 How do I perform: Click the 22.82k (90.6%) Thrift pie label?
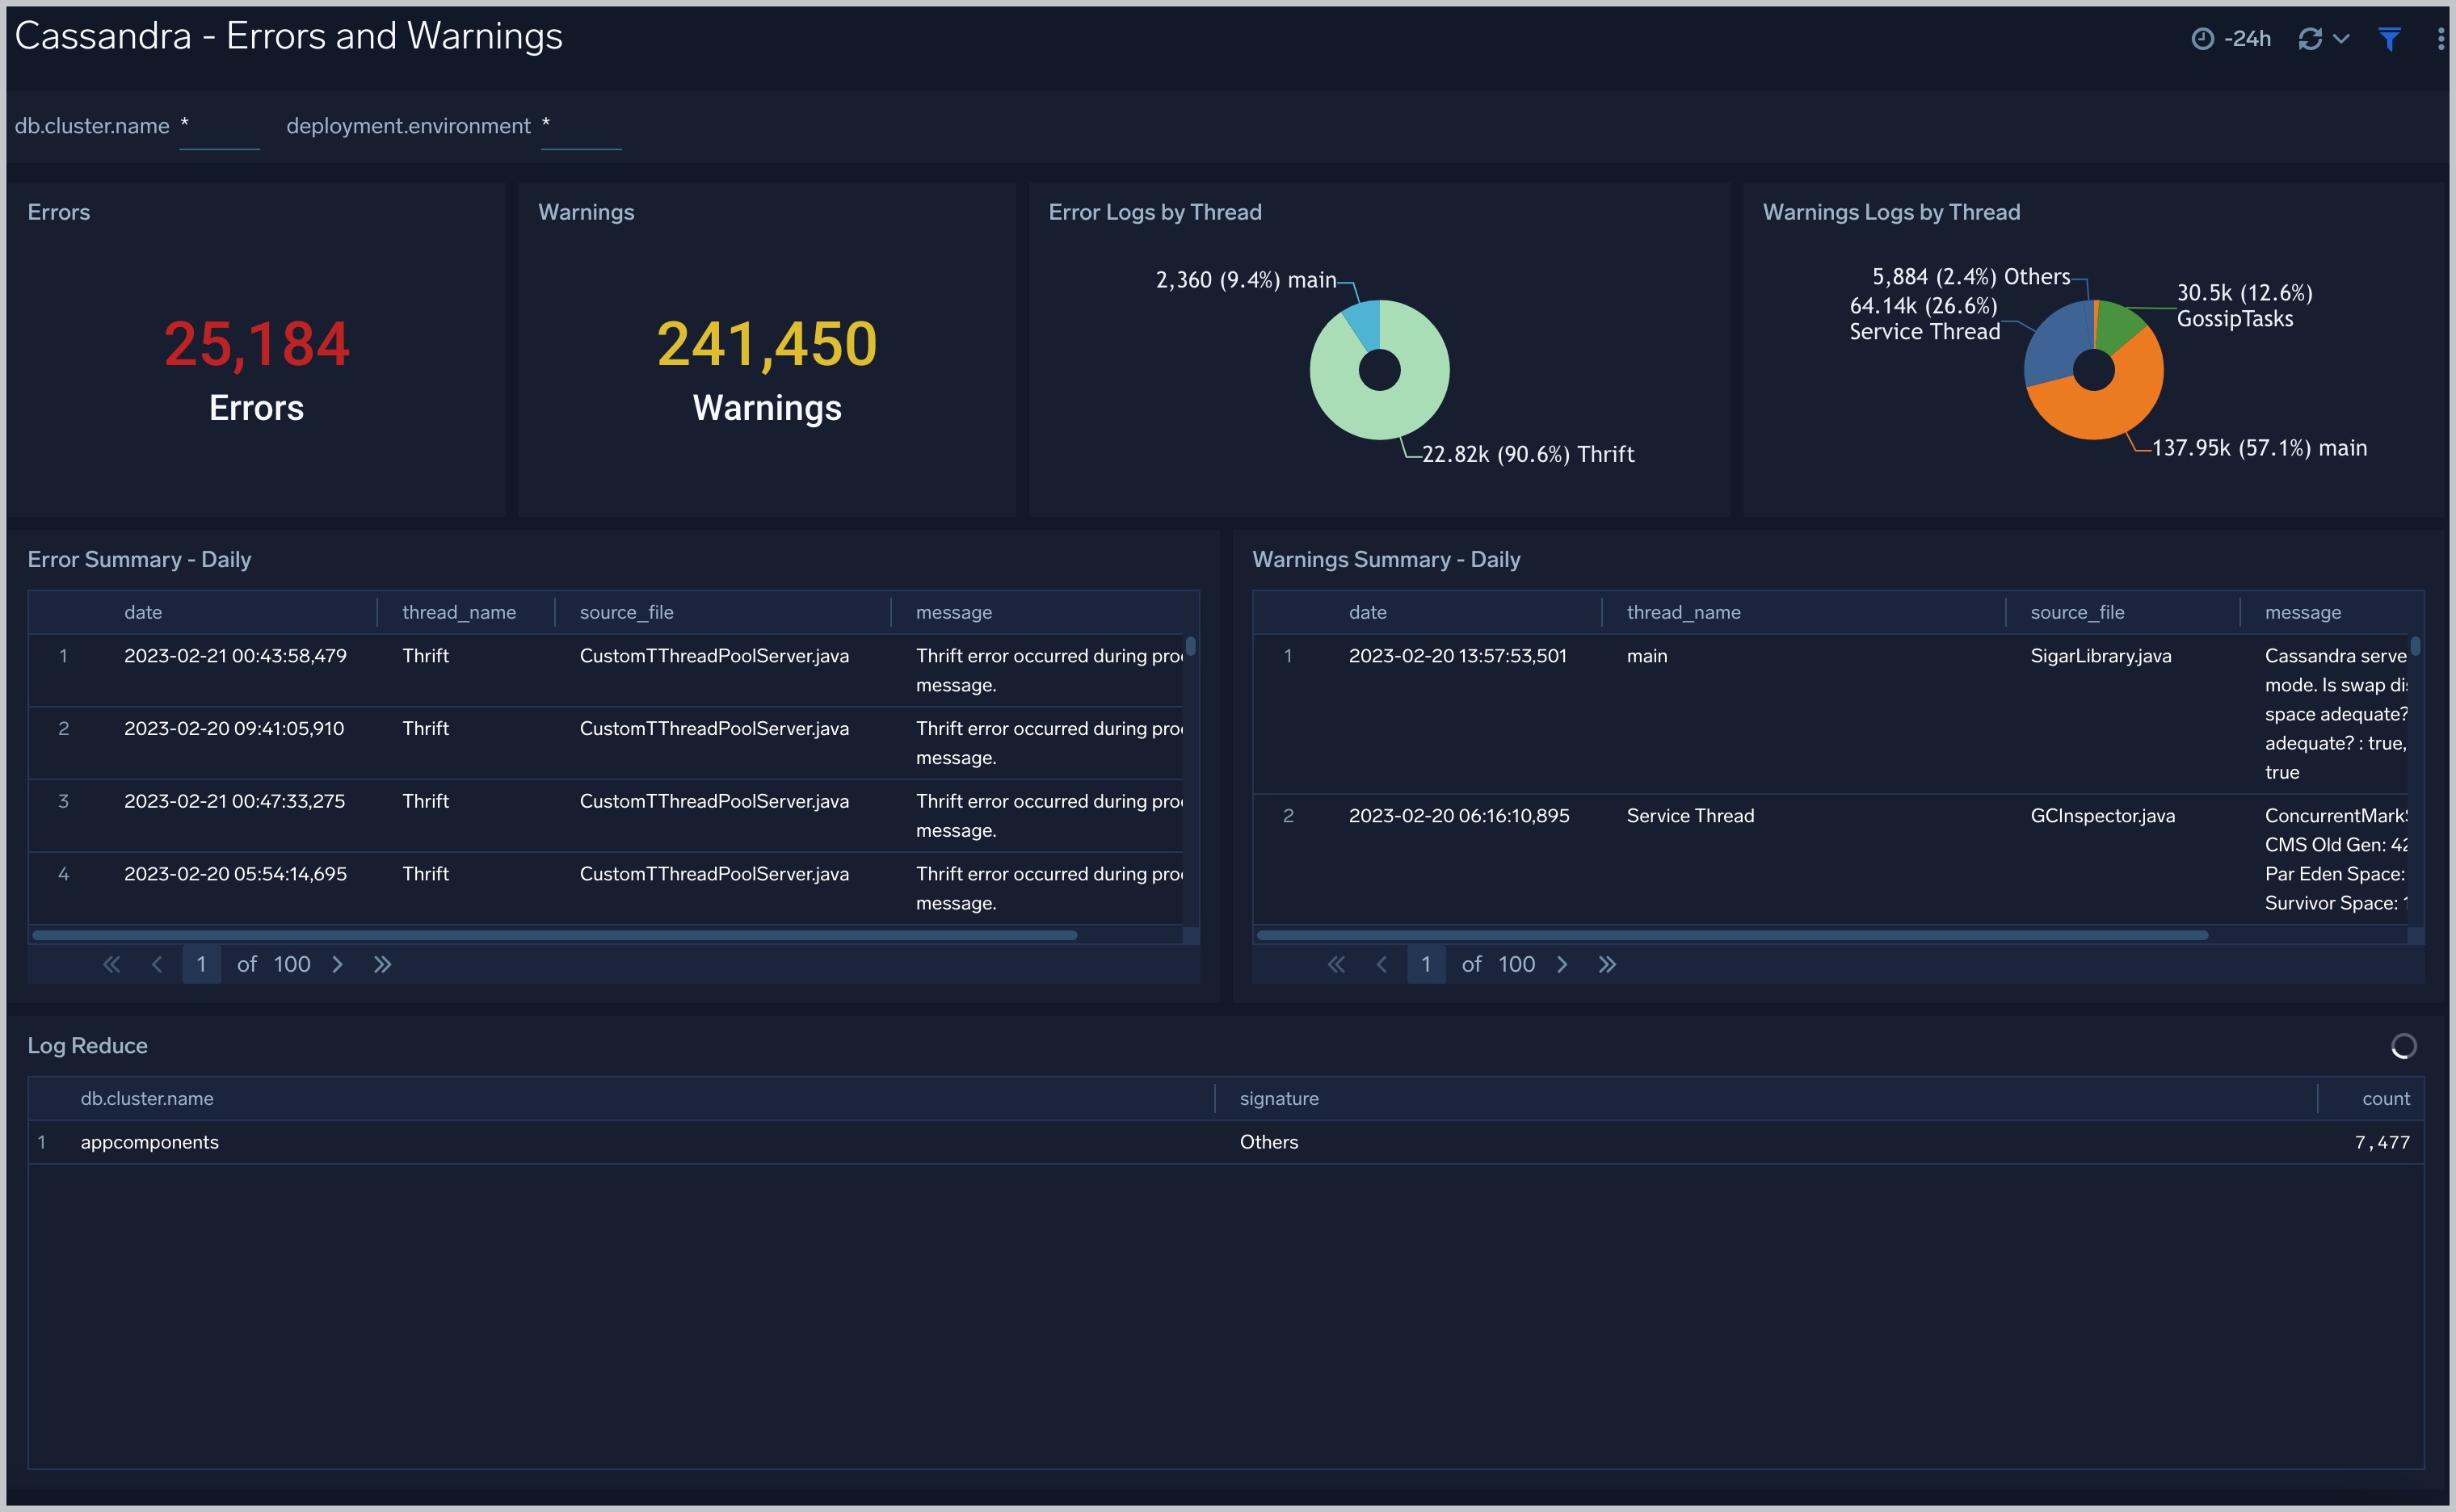[1528, 454]
